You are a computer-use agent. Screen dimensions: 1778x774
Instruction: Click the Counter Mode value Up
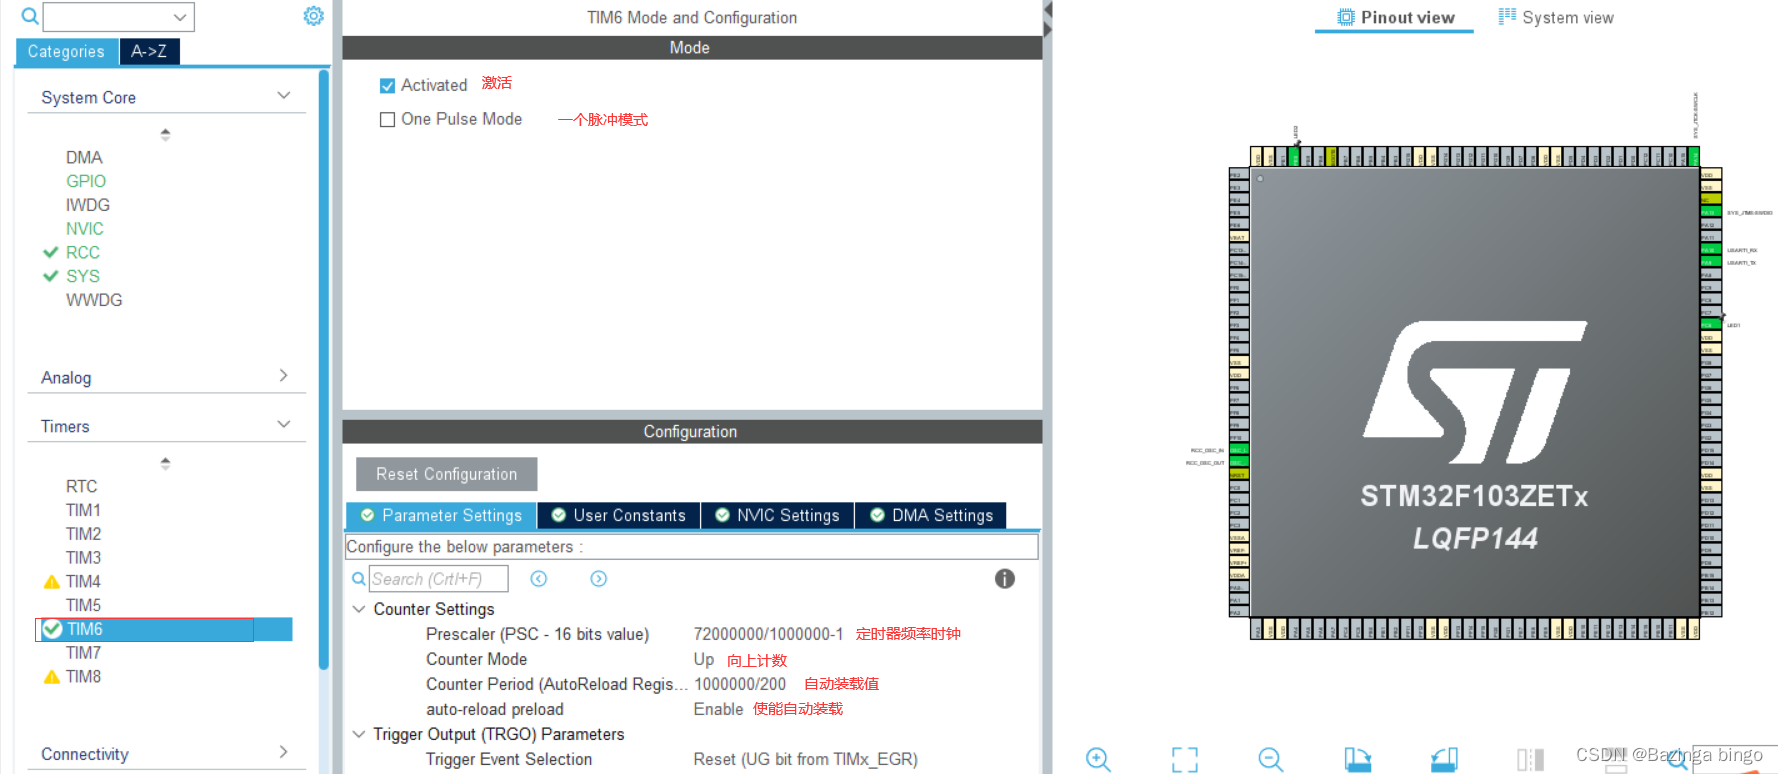[704, 659]
